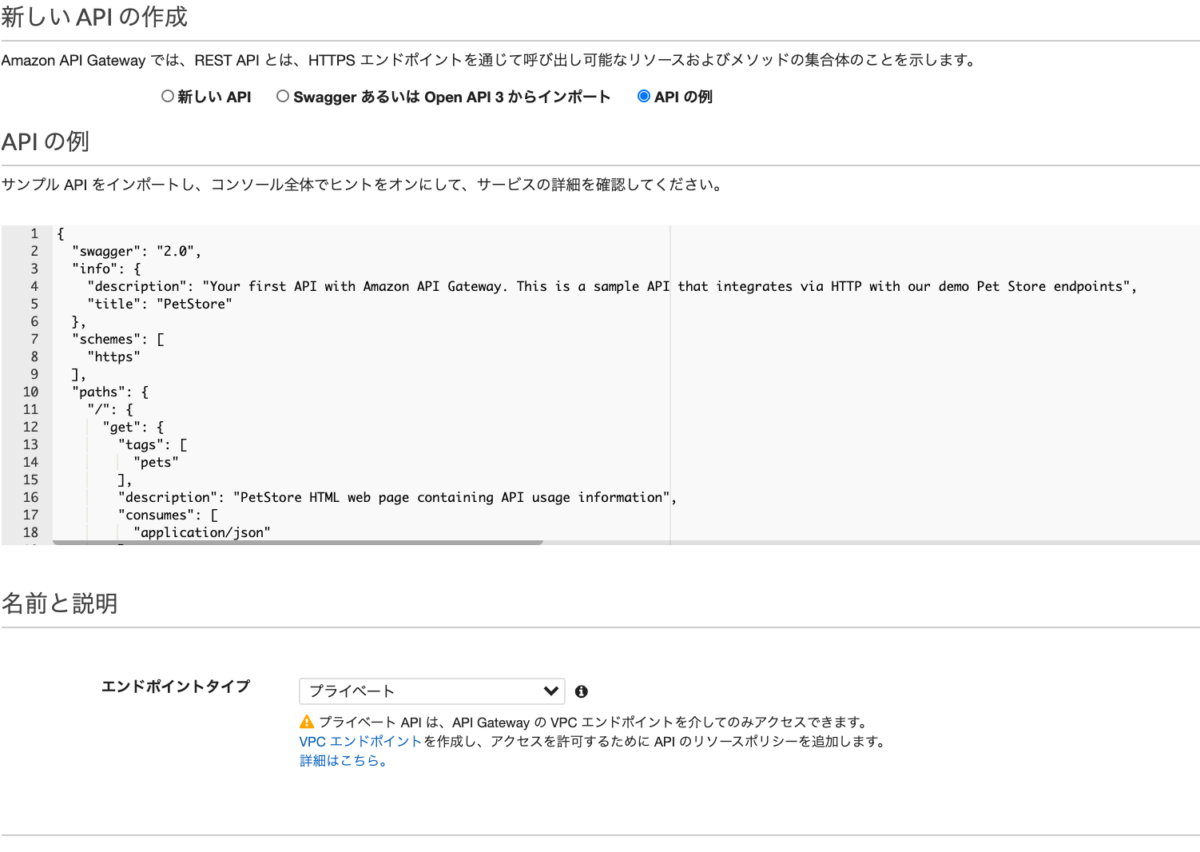Open the エンドポイントタイプ dropdown
The height and width of the screenshot is (852, 1200).
431,691
